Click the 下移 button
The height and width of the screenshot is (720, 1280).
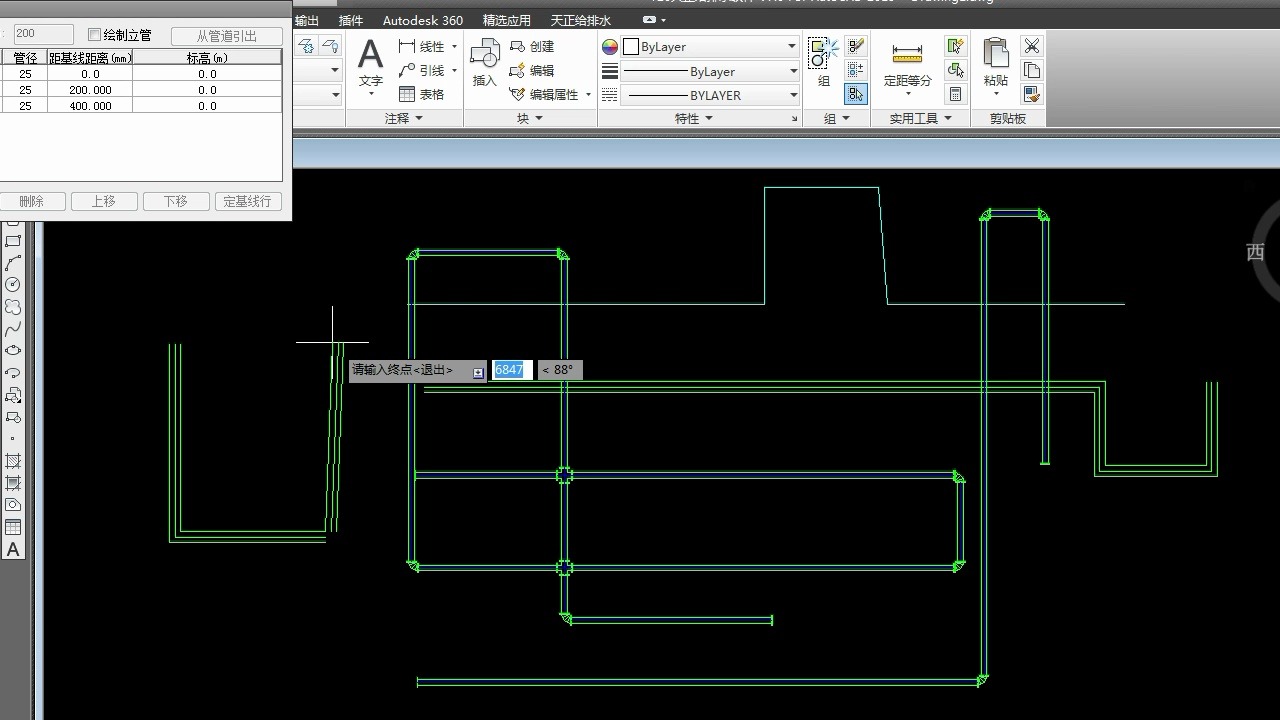175,201
